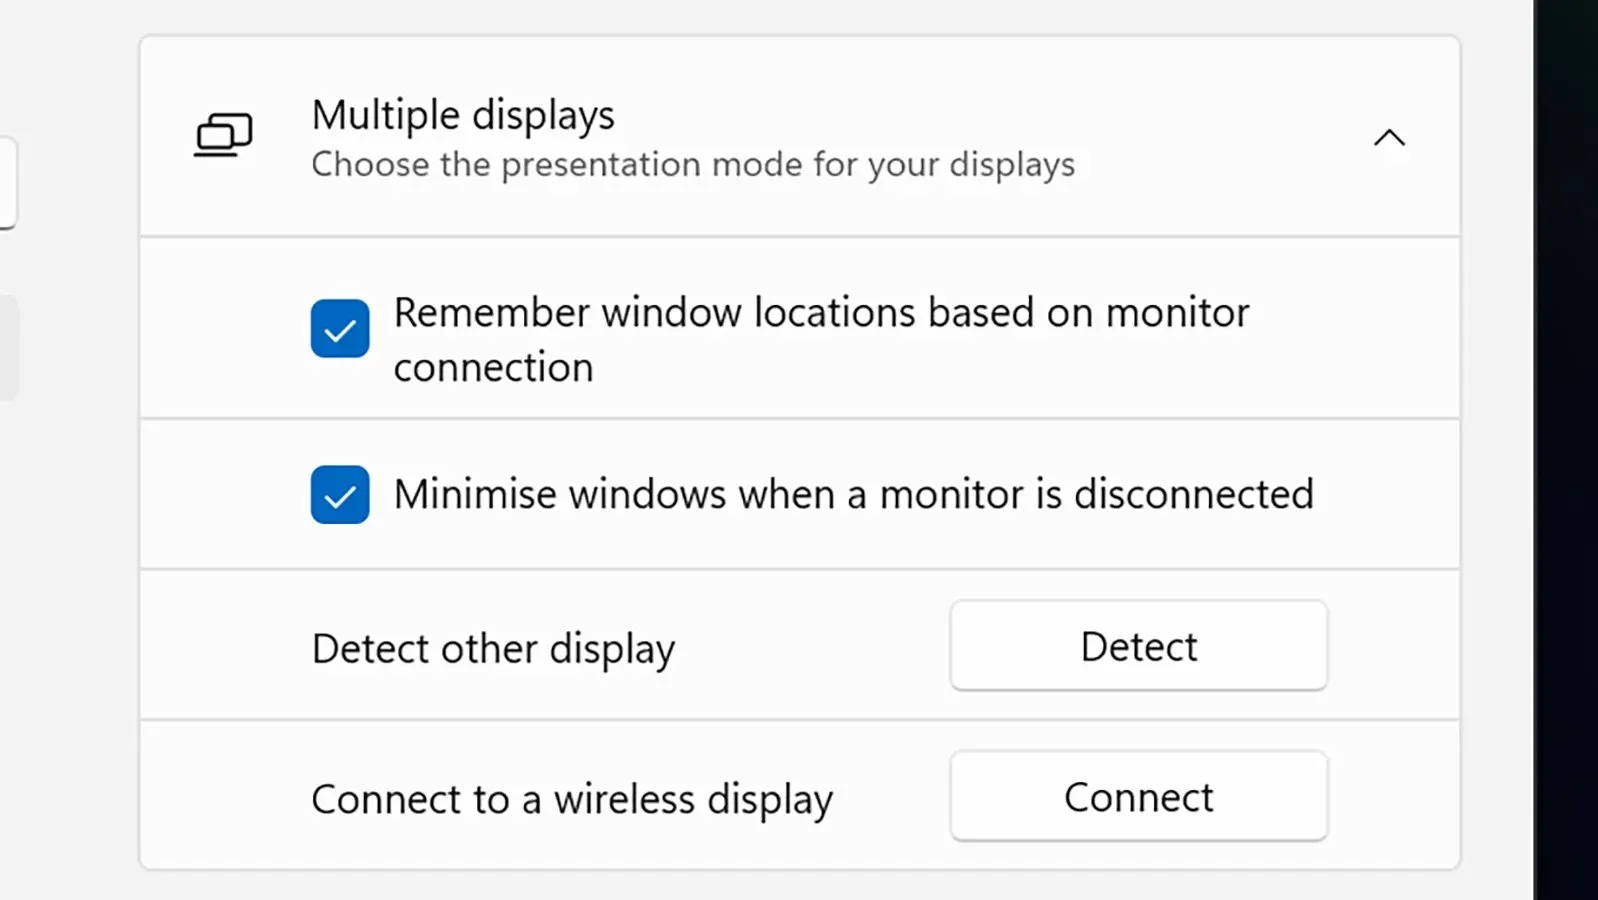Click the word "connection" under Remember label

pos(493,368)
